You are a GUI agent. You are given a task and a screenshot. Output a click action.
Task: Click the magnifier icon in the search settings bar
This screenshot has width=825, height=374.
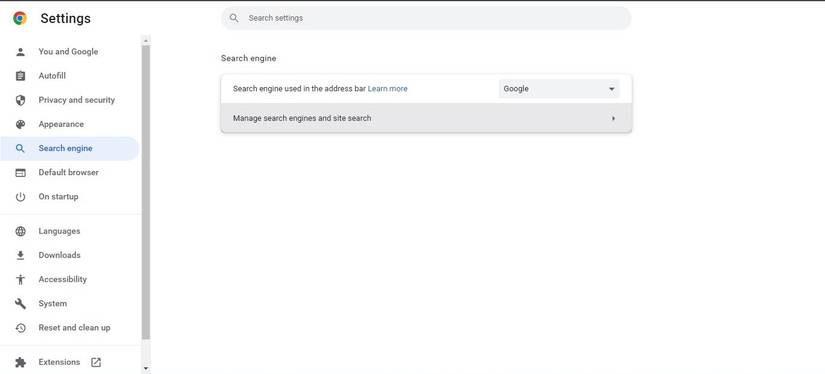(234, 18)
